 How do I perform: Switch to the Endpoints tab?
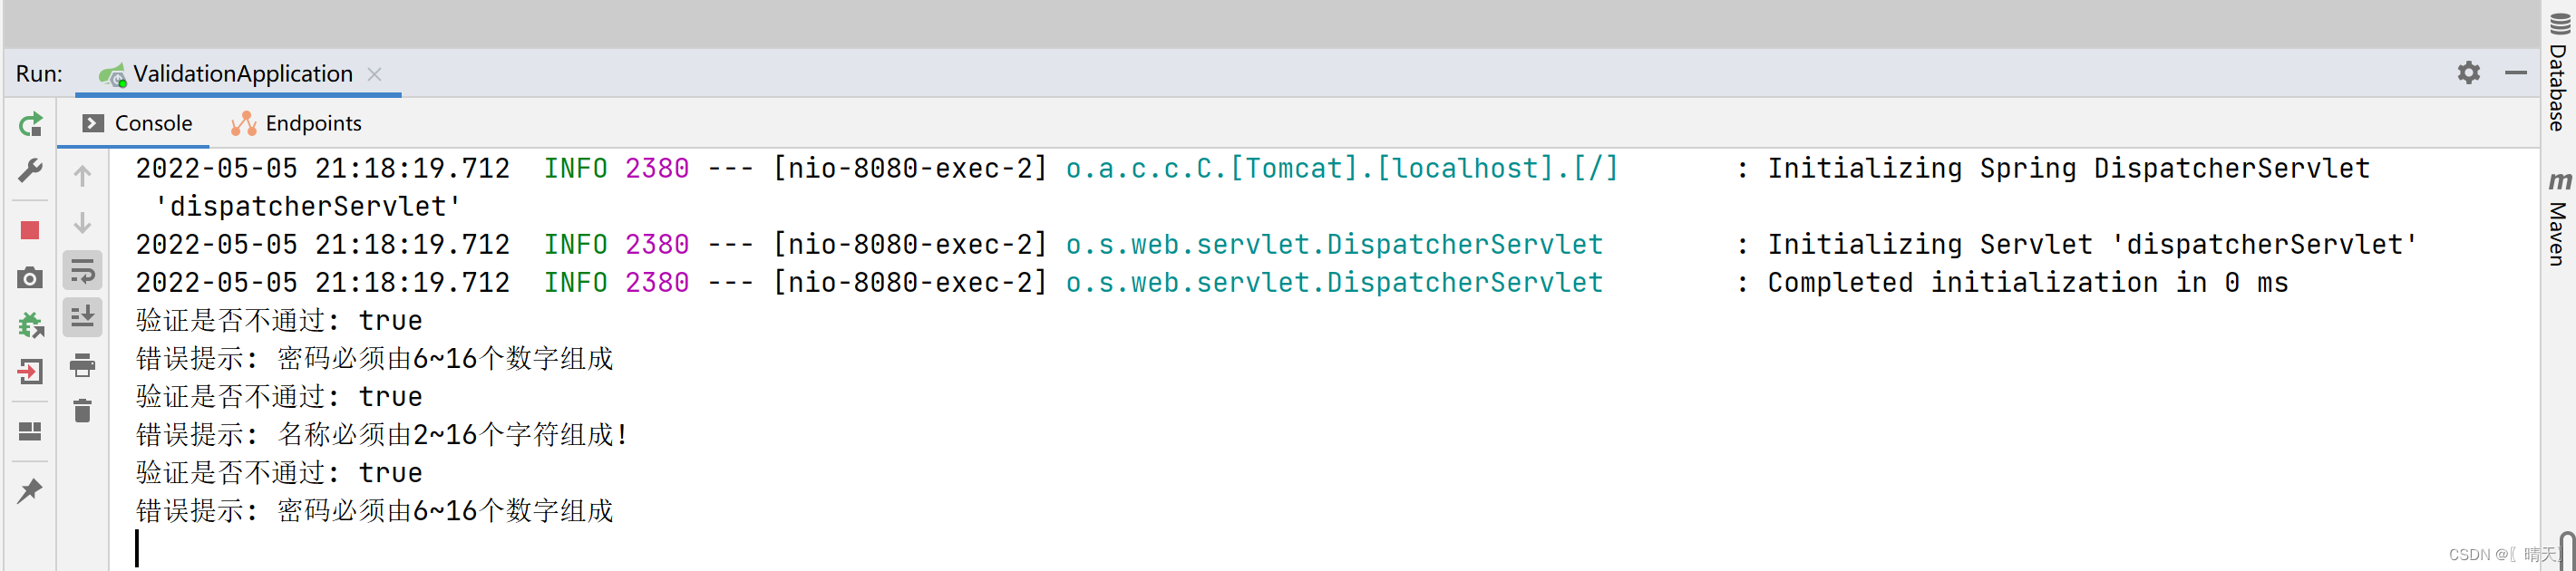[x=297, y=123]
